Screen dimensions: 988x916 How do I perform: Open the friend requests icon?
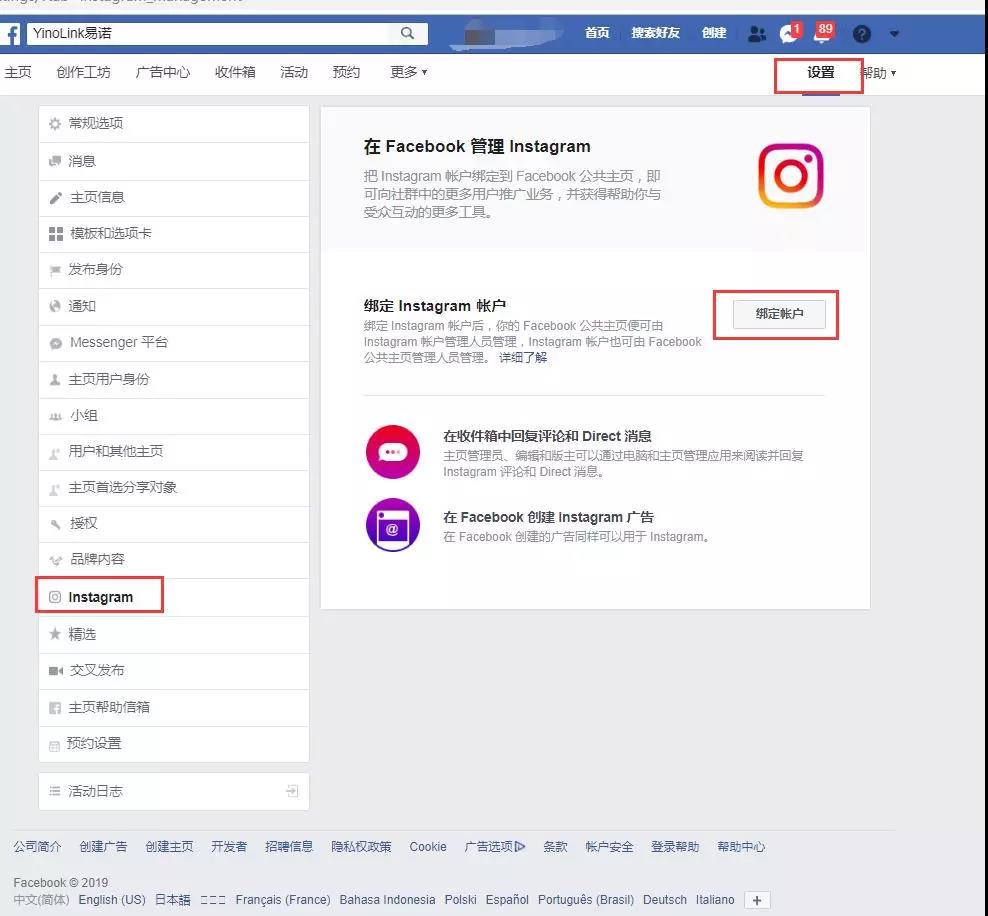(x=757, y=34)
